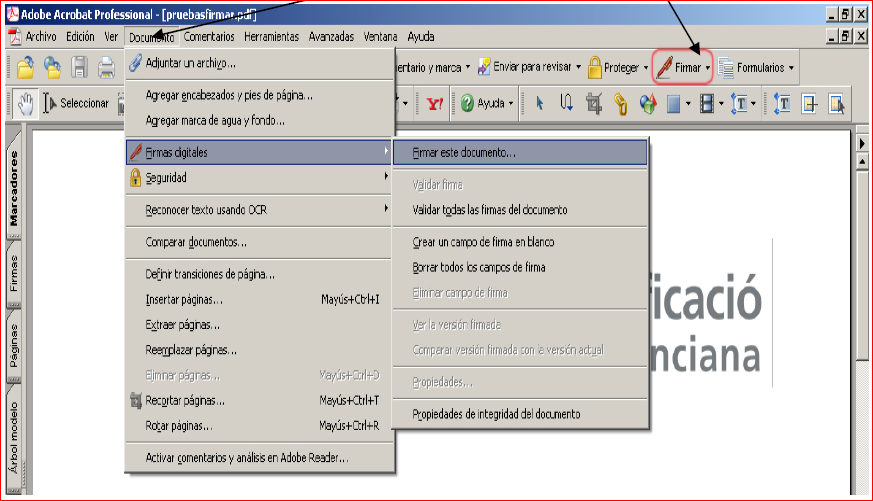Choose Agregar encabezados y pies de página

tap(258, 95)
